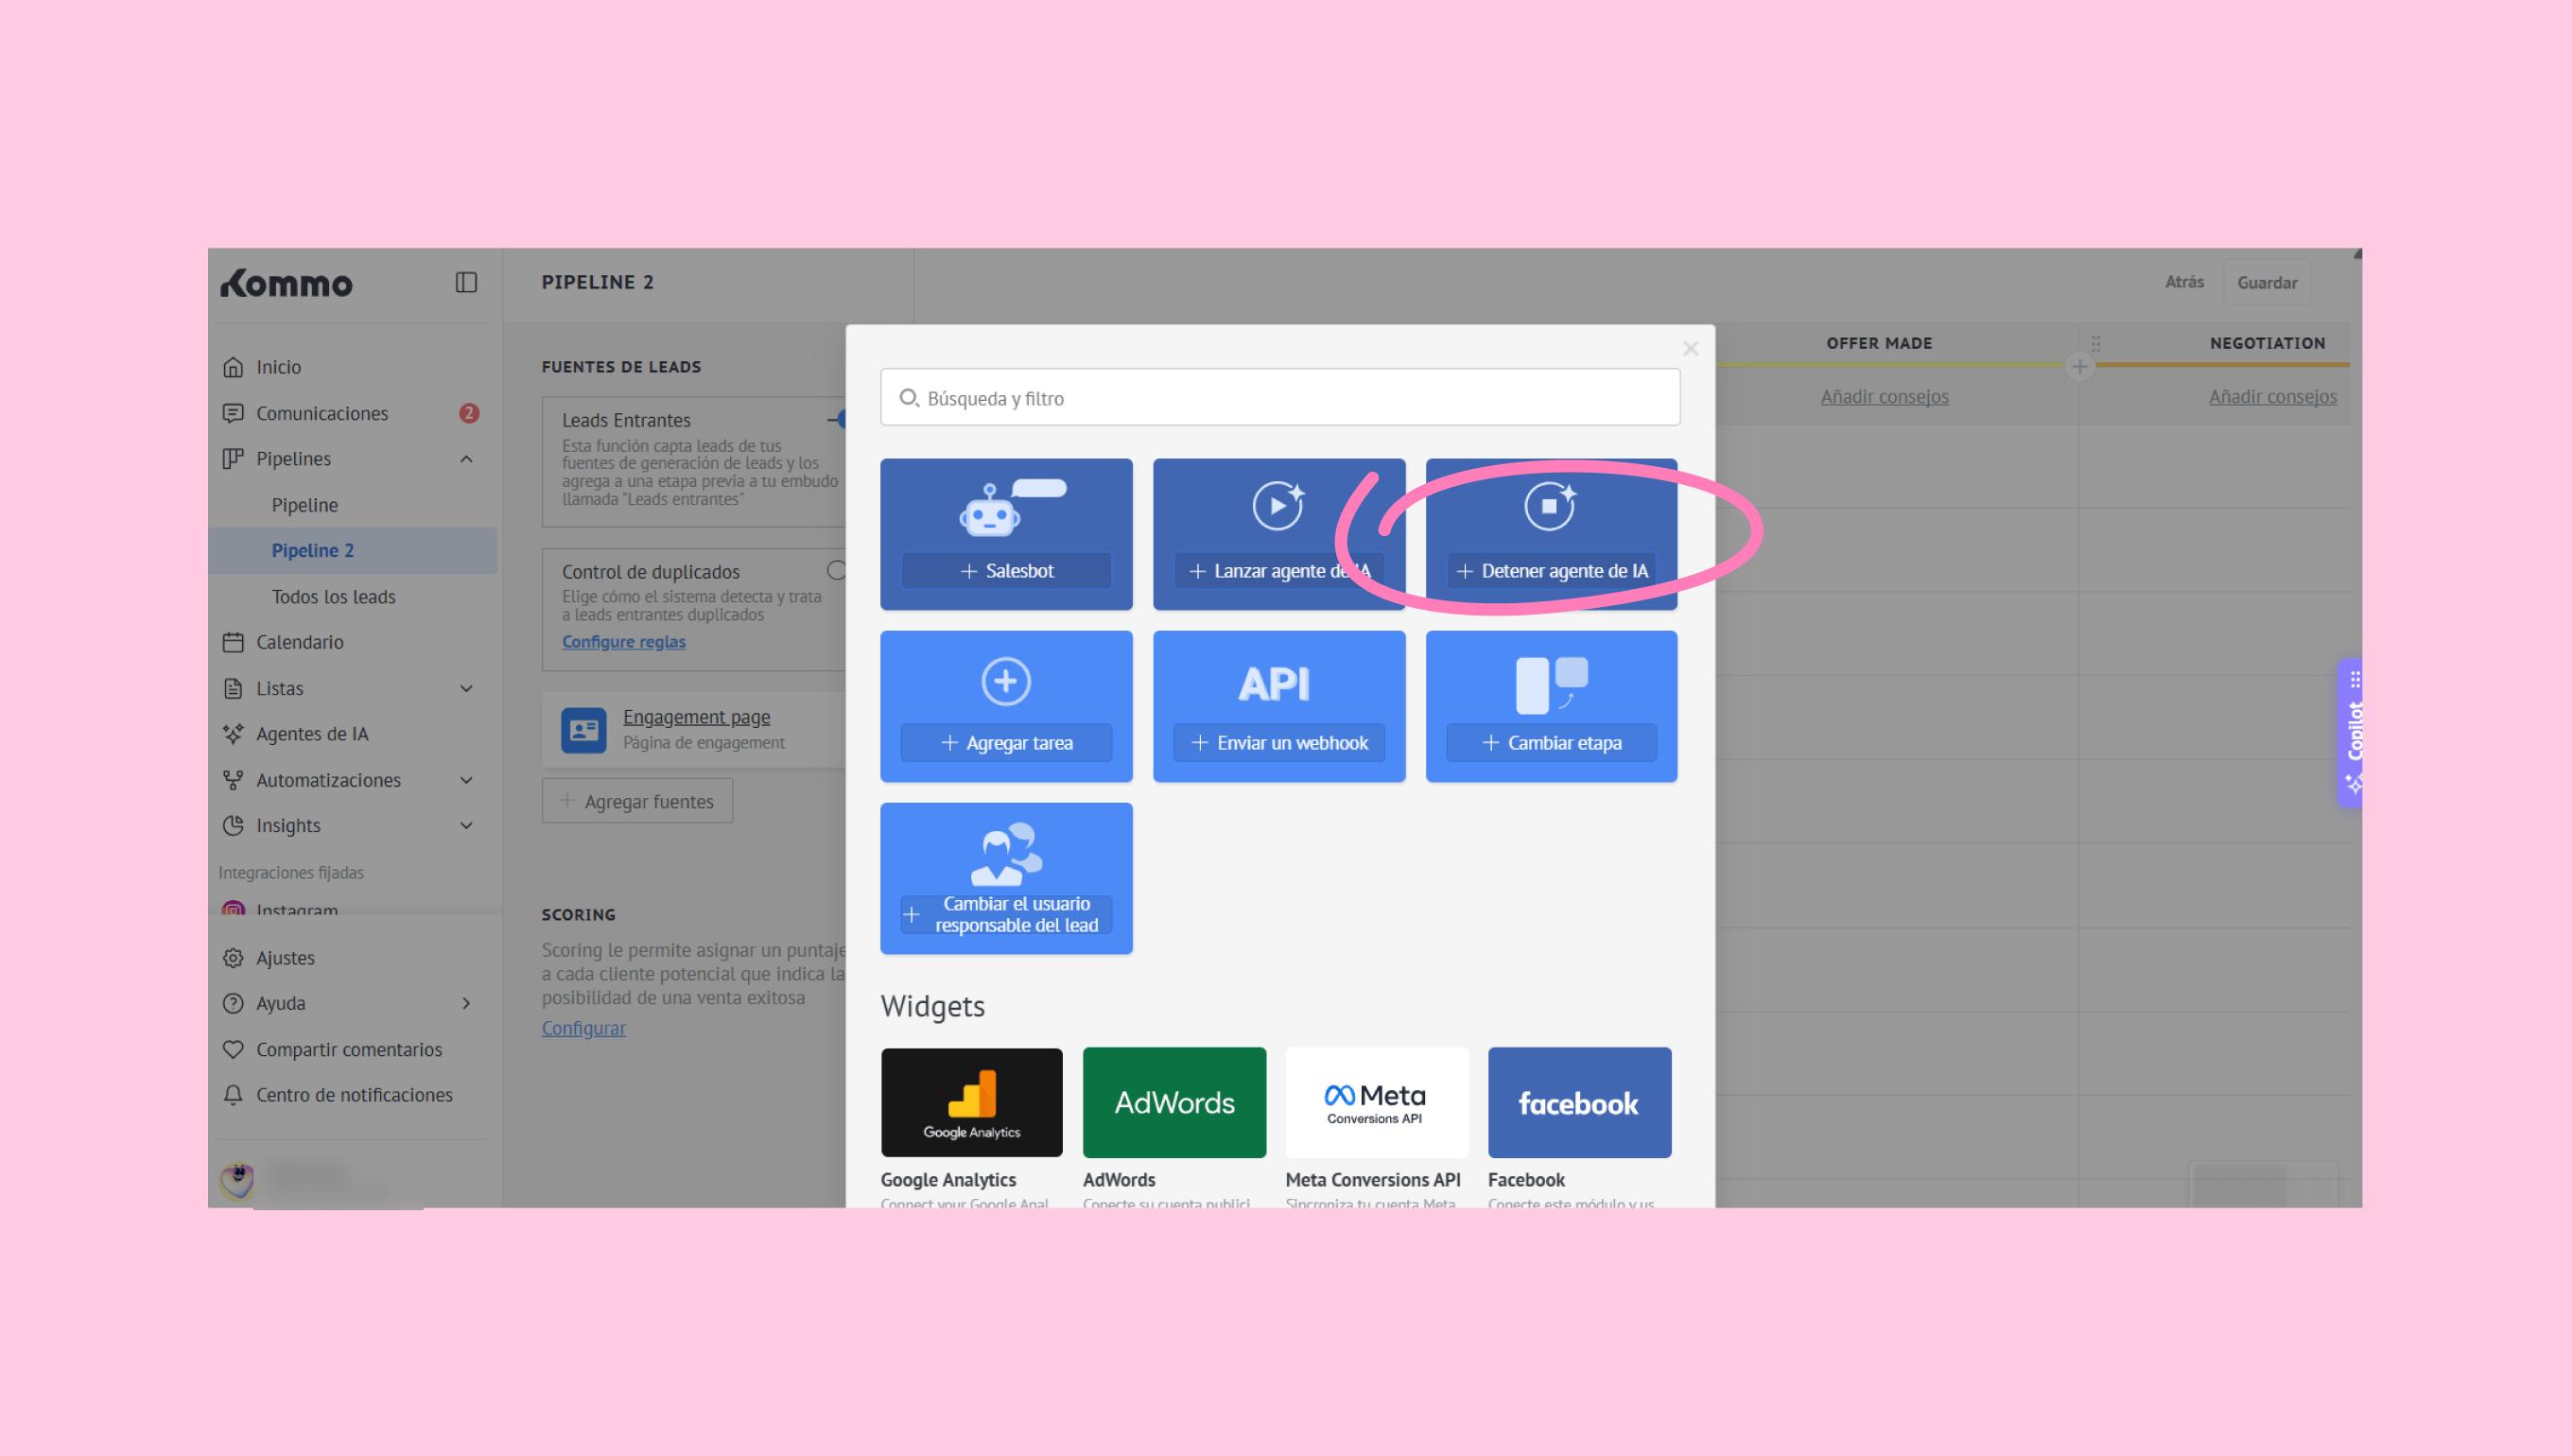Select the Cambiar etapa action tile

(1551, 706)
